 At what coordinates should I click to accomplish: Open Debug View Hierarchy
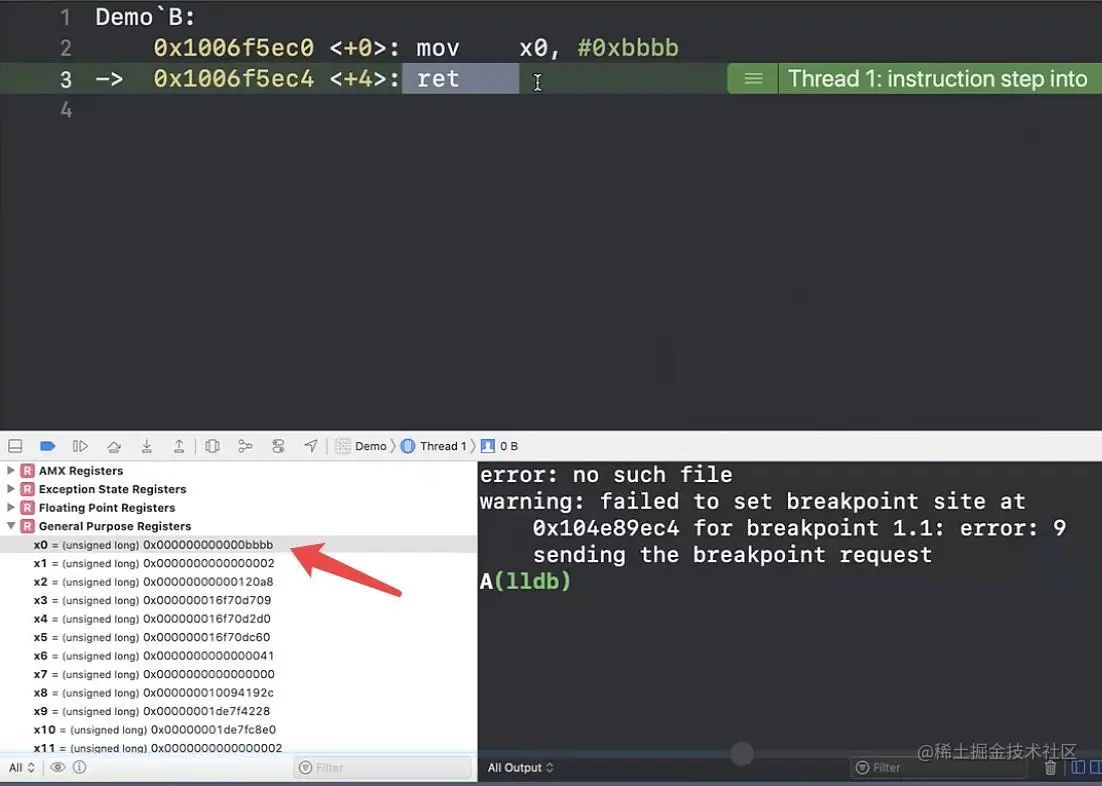(x=212, y=446)
